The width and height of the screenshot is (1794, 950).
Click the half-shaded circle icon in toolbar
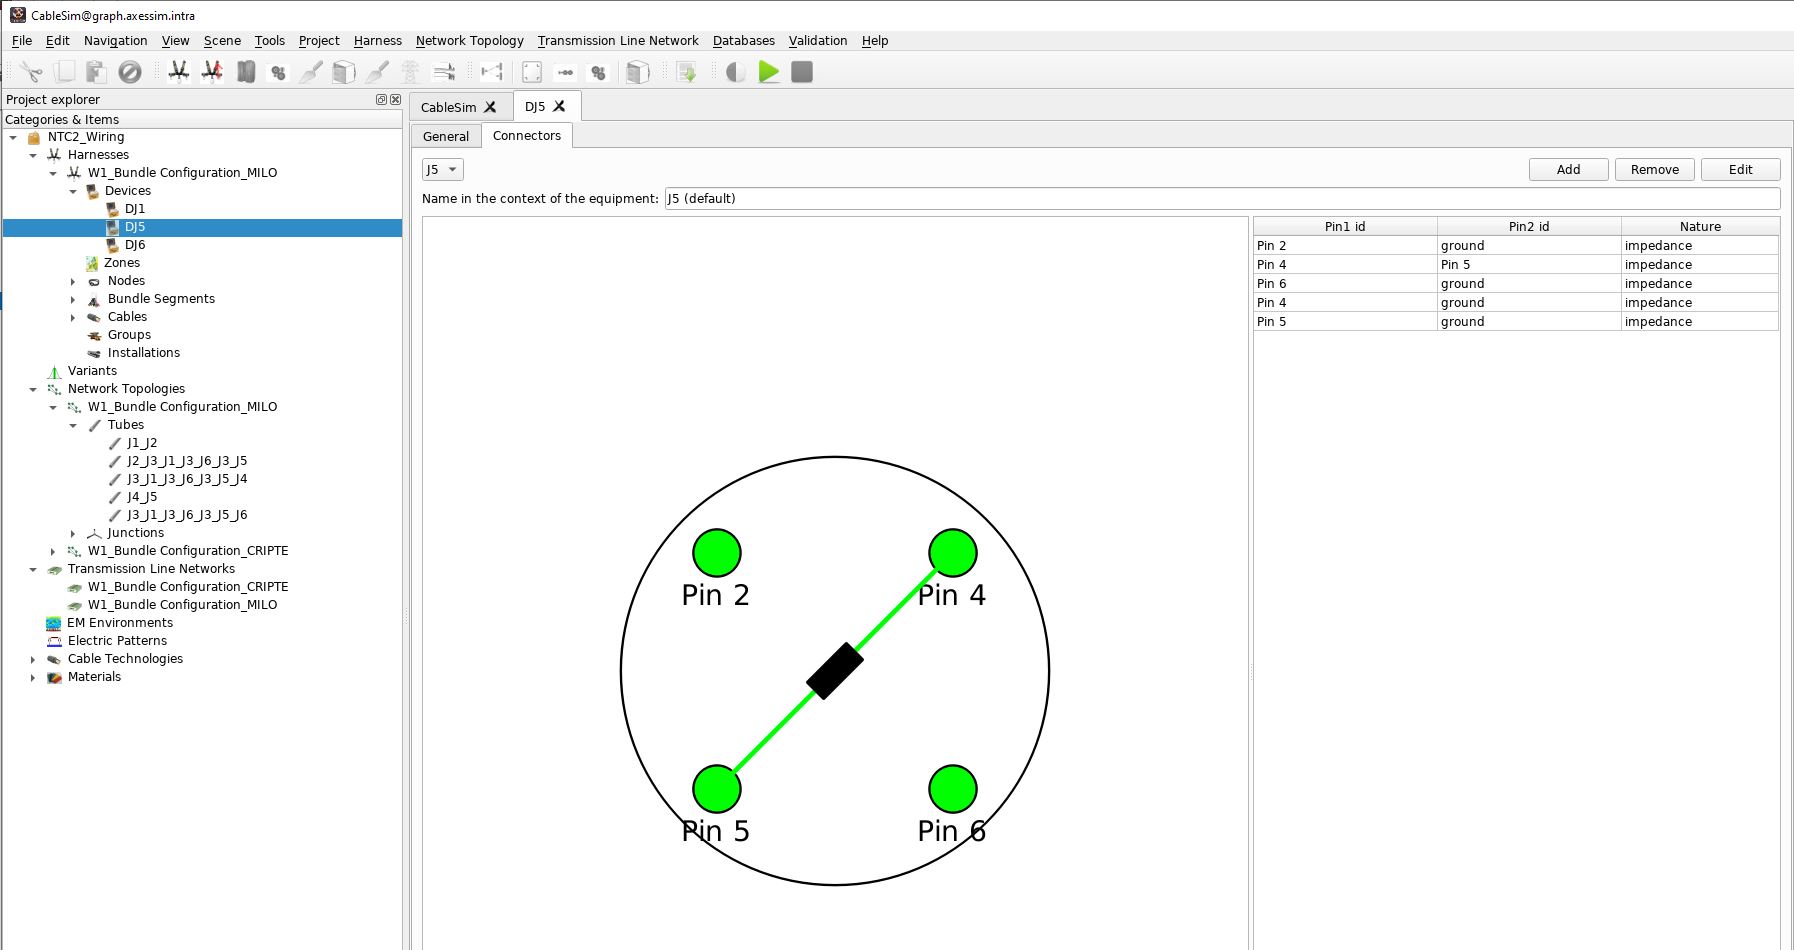click(735, 72)
